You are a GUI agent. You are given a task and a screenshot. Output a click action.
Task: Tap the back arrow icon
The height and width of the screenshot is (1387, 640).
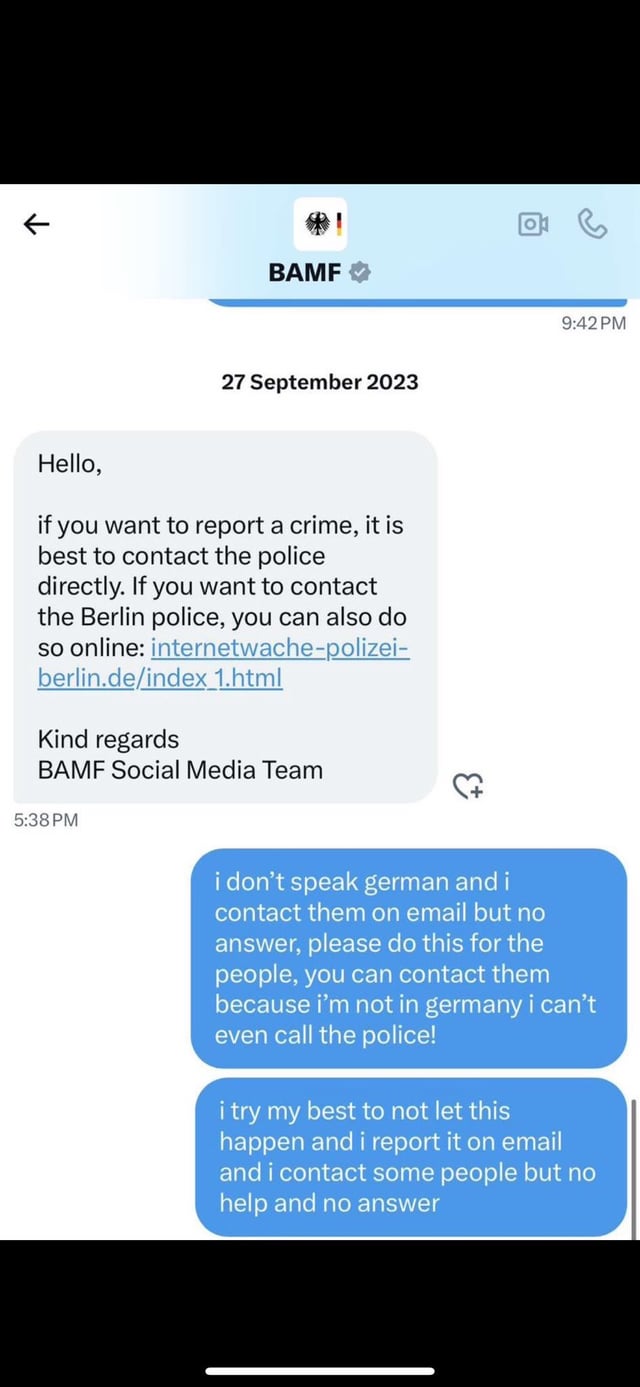click(x=36, y=224)
